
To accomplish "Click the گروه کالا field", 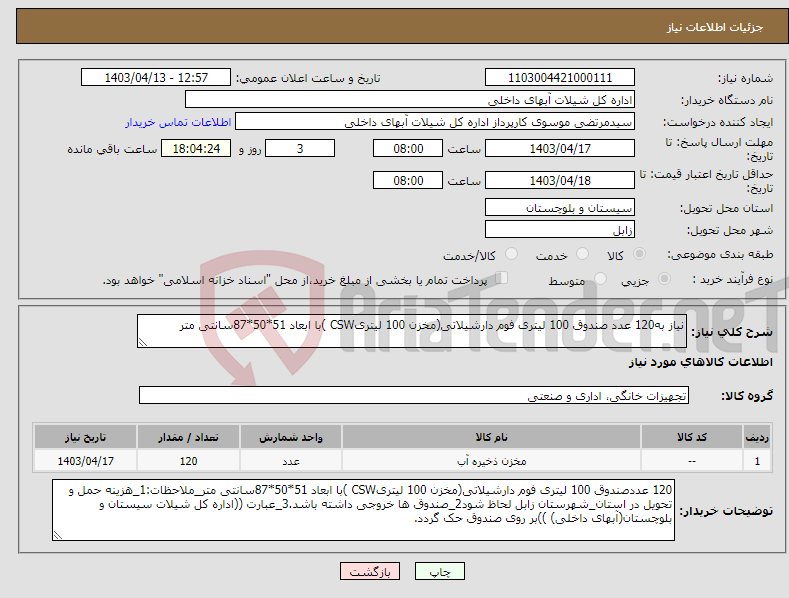I will tap(414, 396).
